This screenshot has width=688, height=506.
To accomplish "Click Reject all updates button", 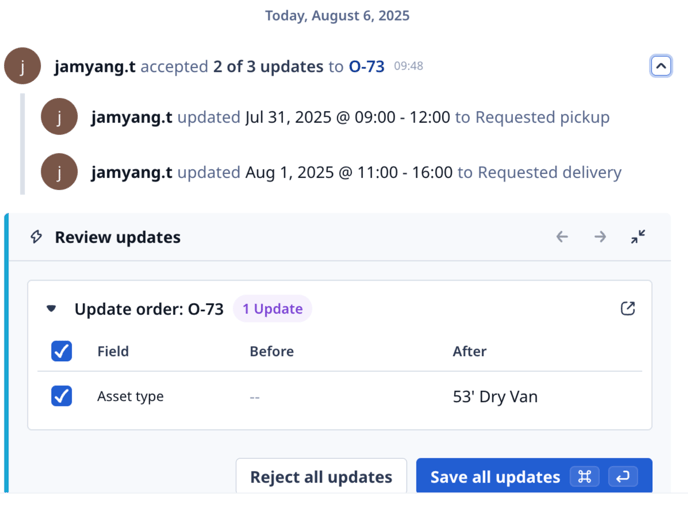I will click(x=321, y=477).
